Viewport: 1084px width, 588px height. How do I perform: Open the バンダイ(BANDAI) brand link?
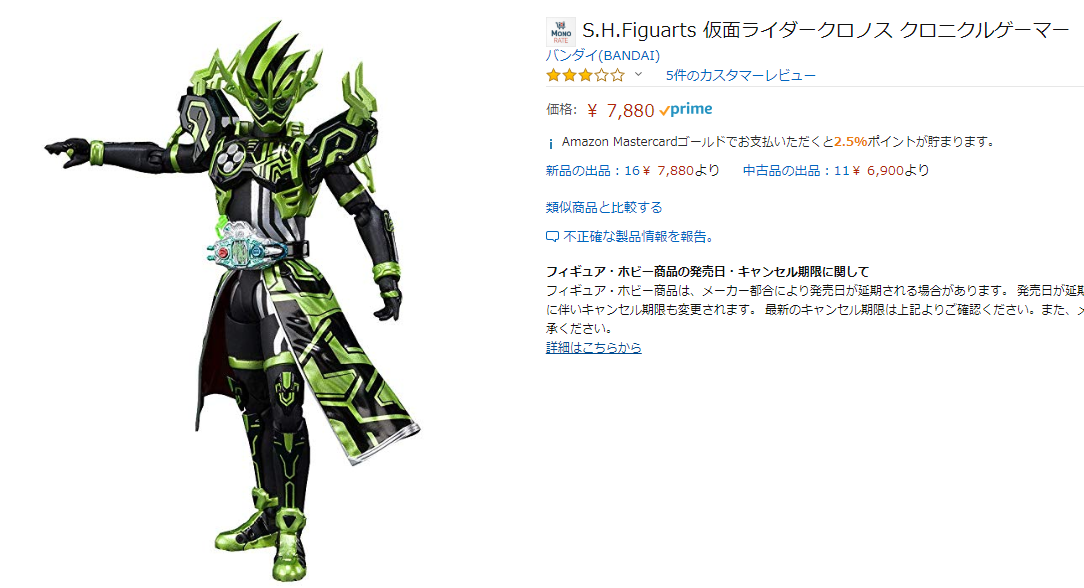603,55
